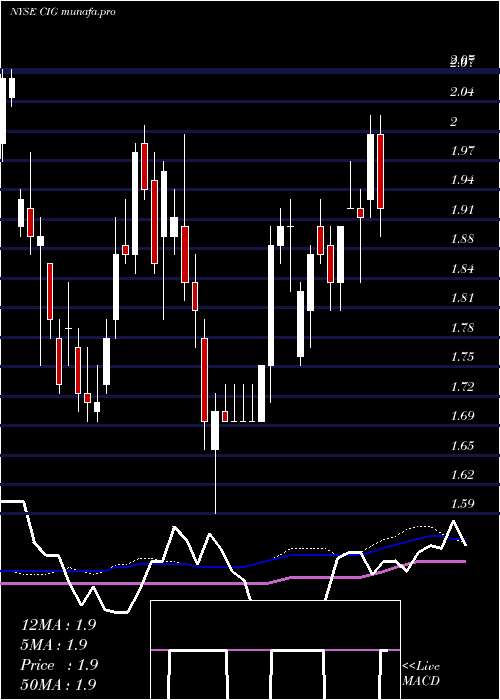Click the <<Live MACD label
500x700 pixels.
click(x=421, y=673)
